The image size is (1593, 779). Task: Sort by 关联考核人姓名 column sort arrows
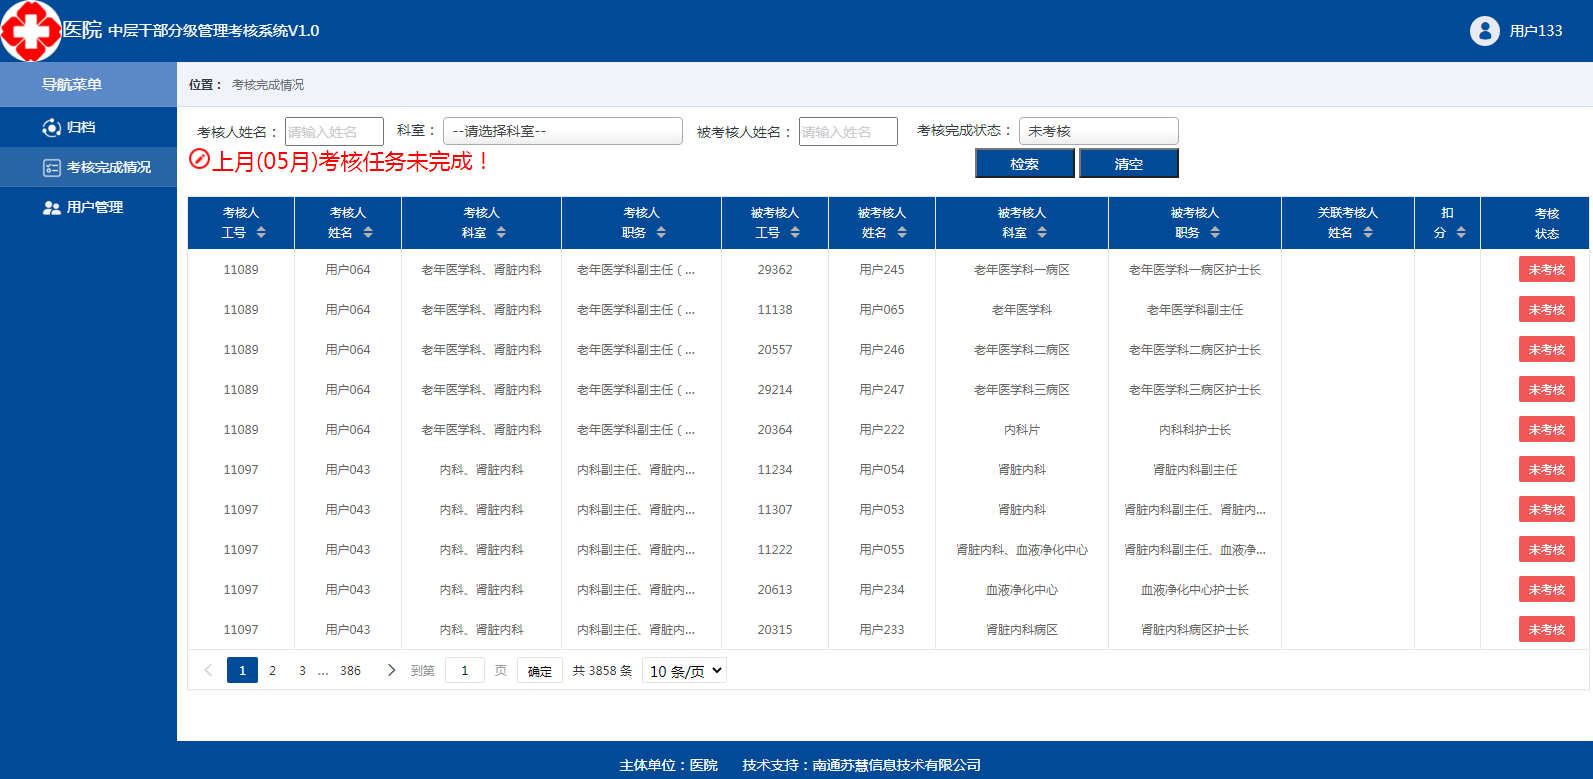[1368, 233]
